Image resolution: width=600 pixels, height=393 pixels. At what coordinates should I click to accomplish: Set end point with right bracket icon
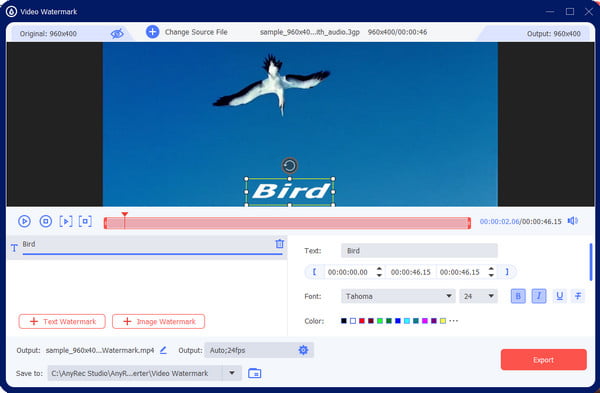[x=507, y=272]
